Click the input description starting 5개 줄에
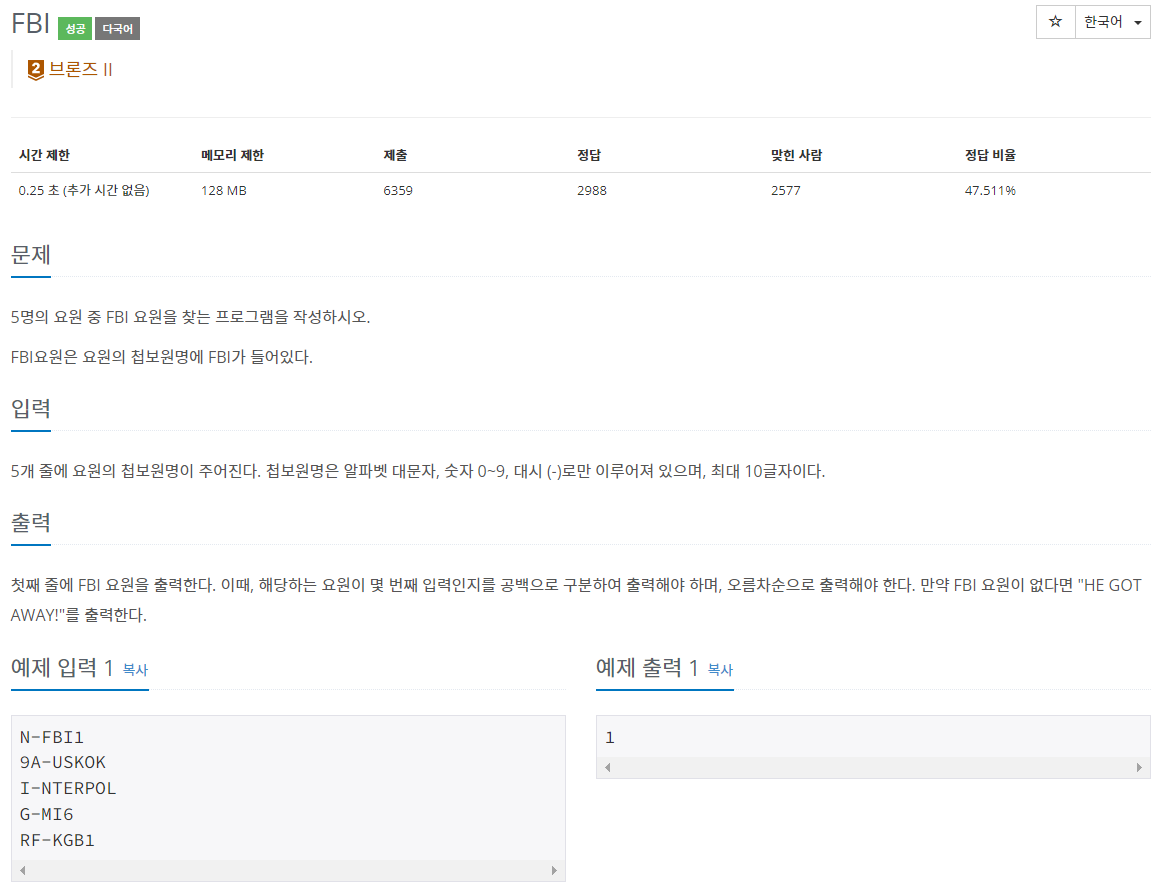 (x=418, y=472)
